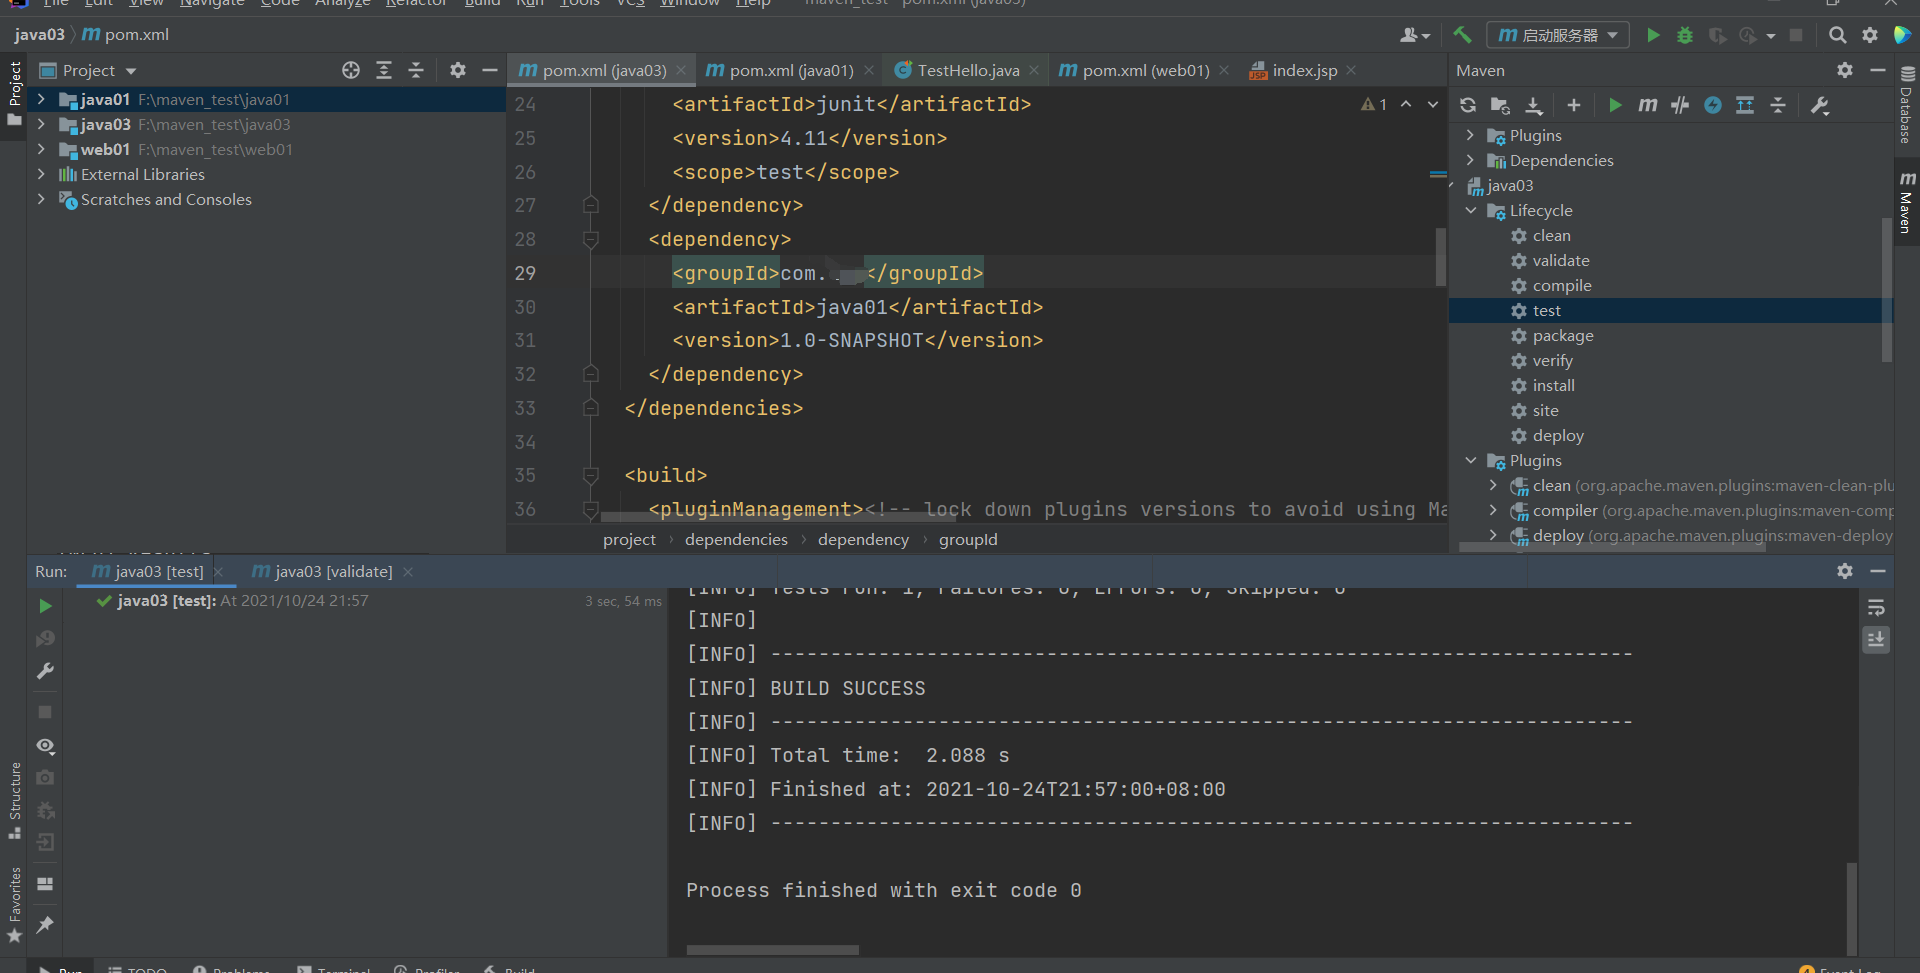Click the Run console horizontal scrollbar
1920x973 pixels.
coord(772,950)
